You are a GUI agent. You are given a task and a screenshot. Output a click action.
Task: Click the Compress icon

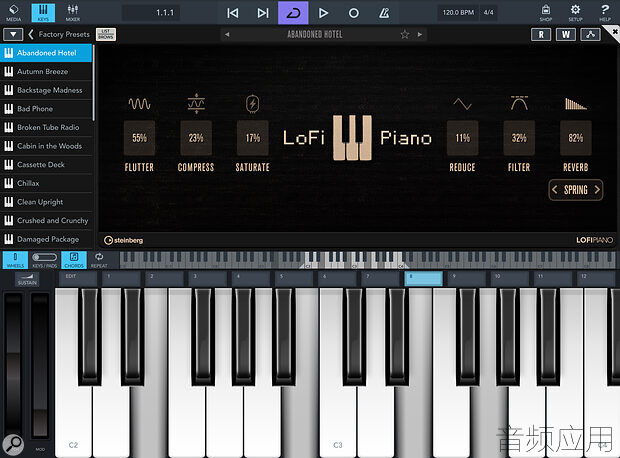point(196,103)
